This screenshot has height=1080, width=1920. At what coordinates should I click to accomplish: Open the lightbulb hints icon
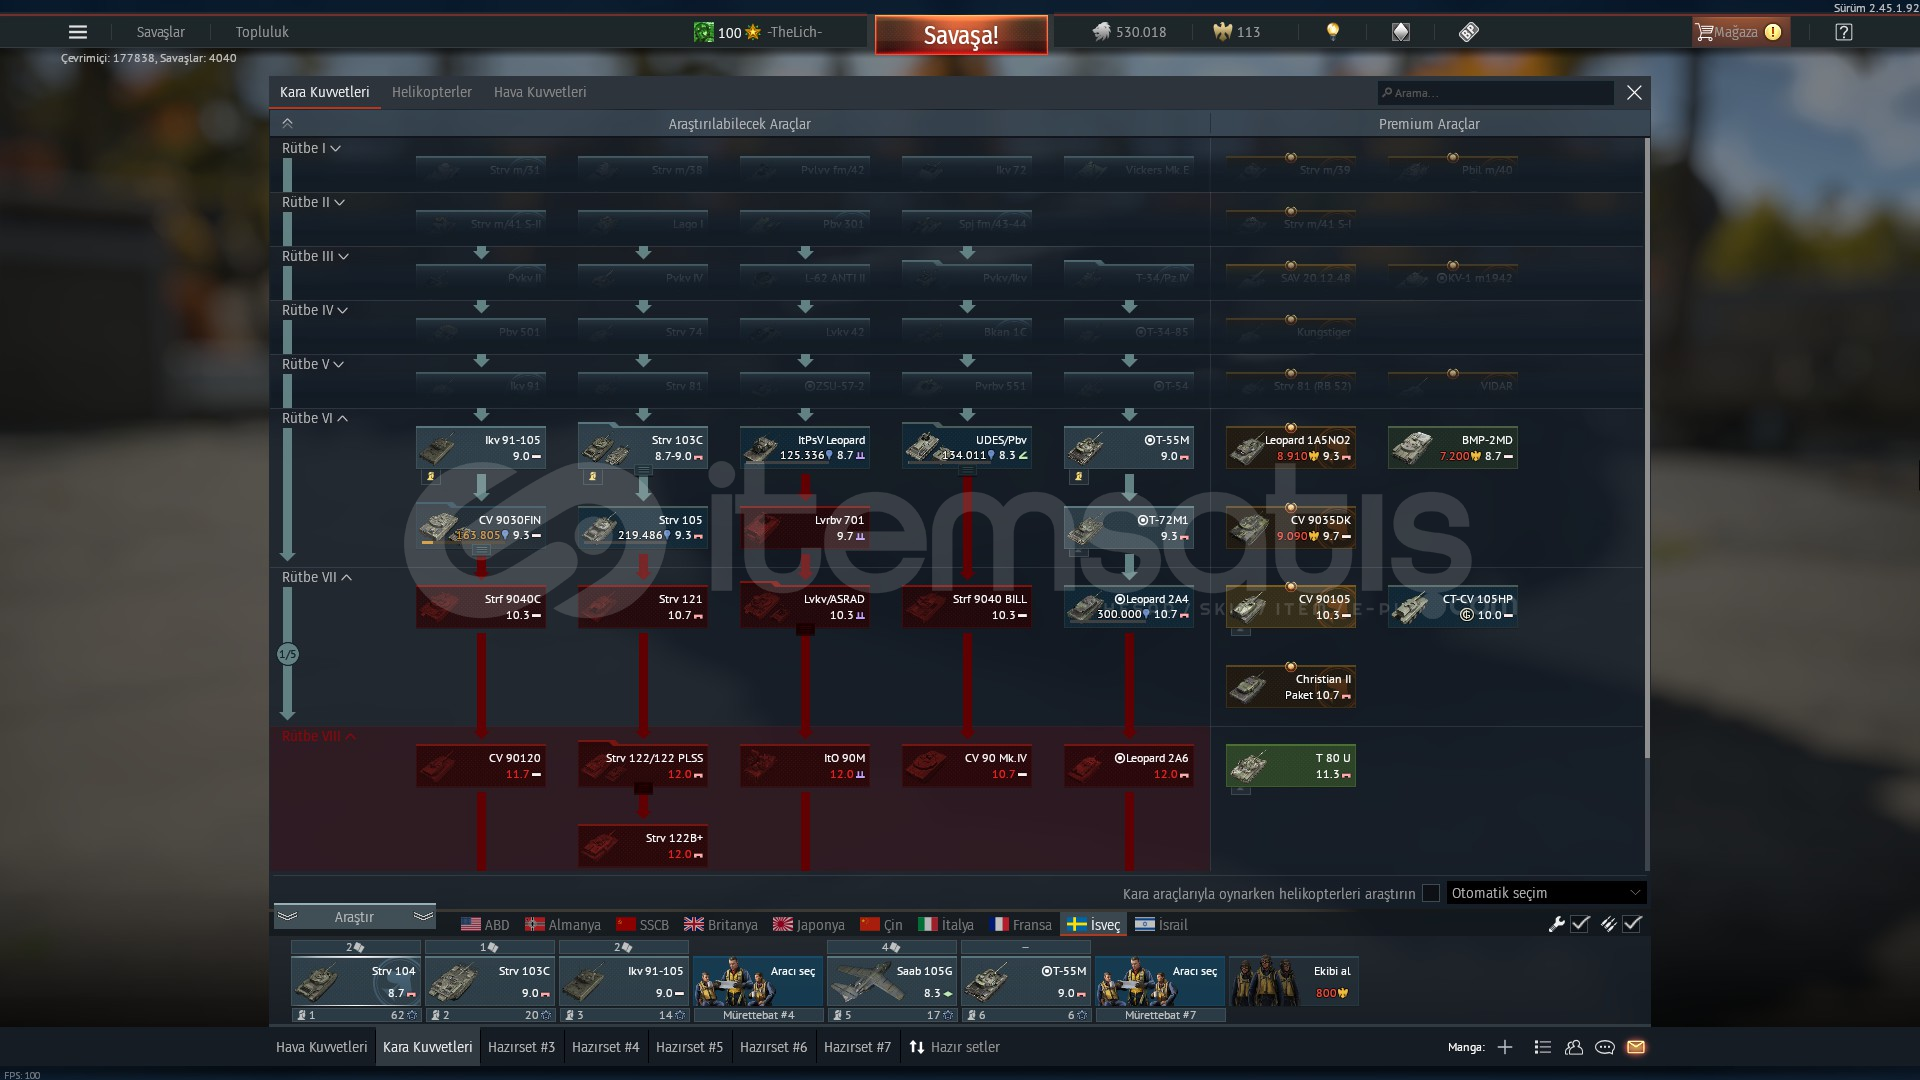coord(1332,32)
